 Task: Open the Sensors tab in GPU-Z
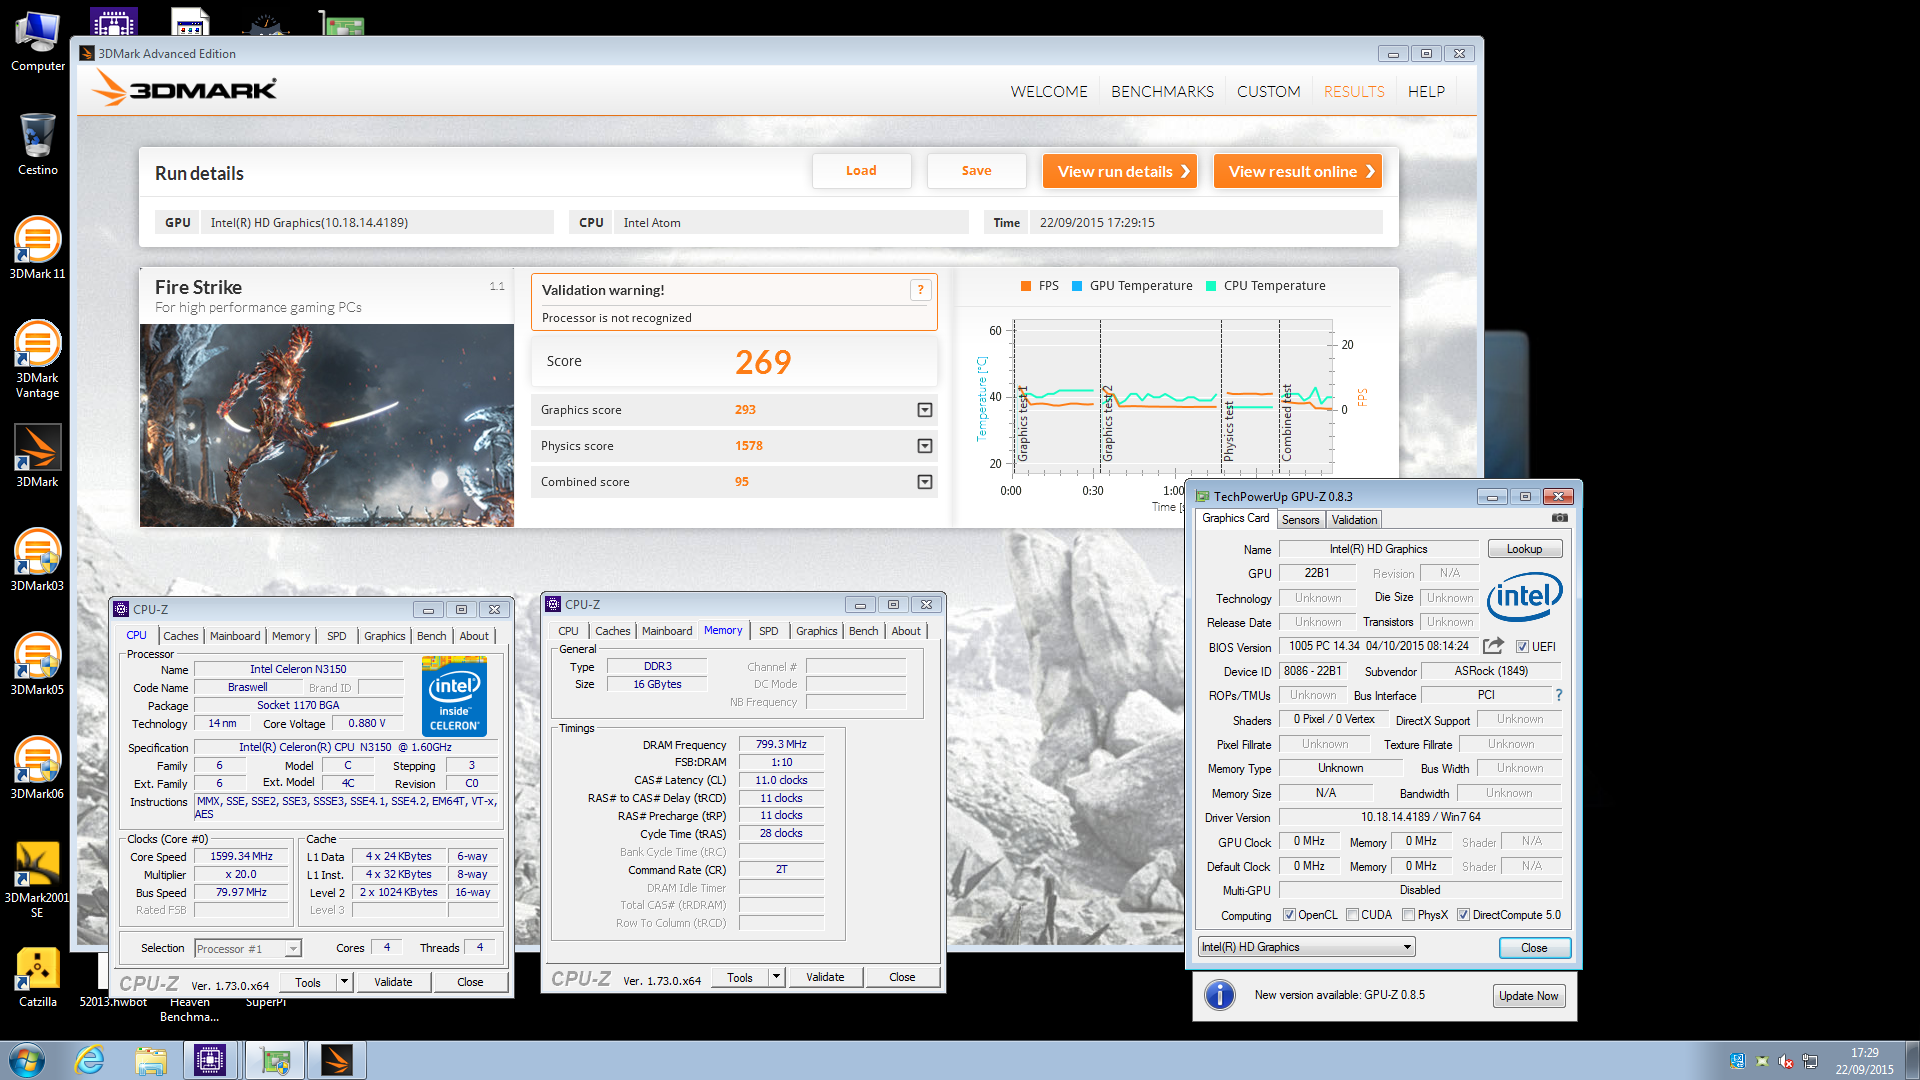click(1300, 520)
